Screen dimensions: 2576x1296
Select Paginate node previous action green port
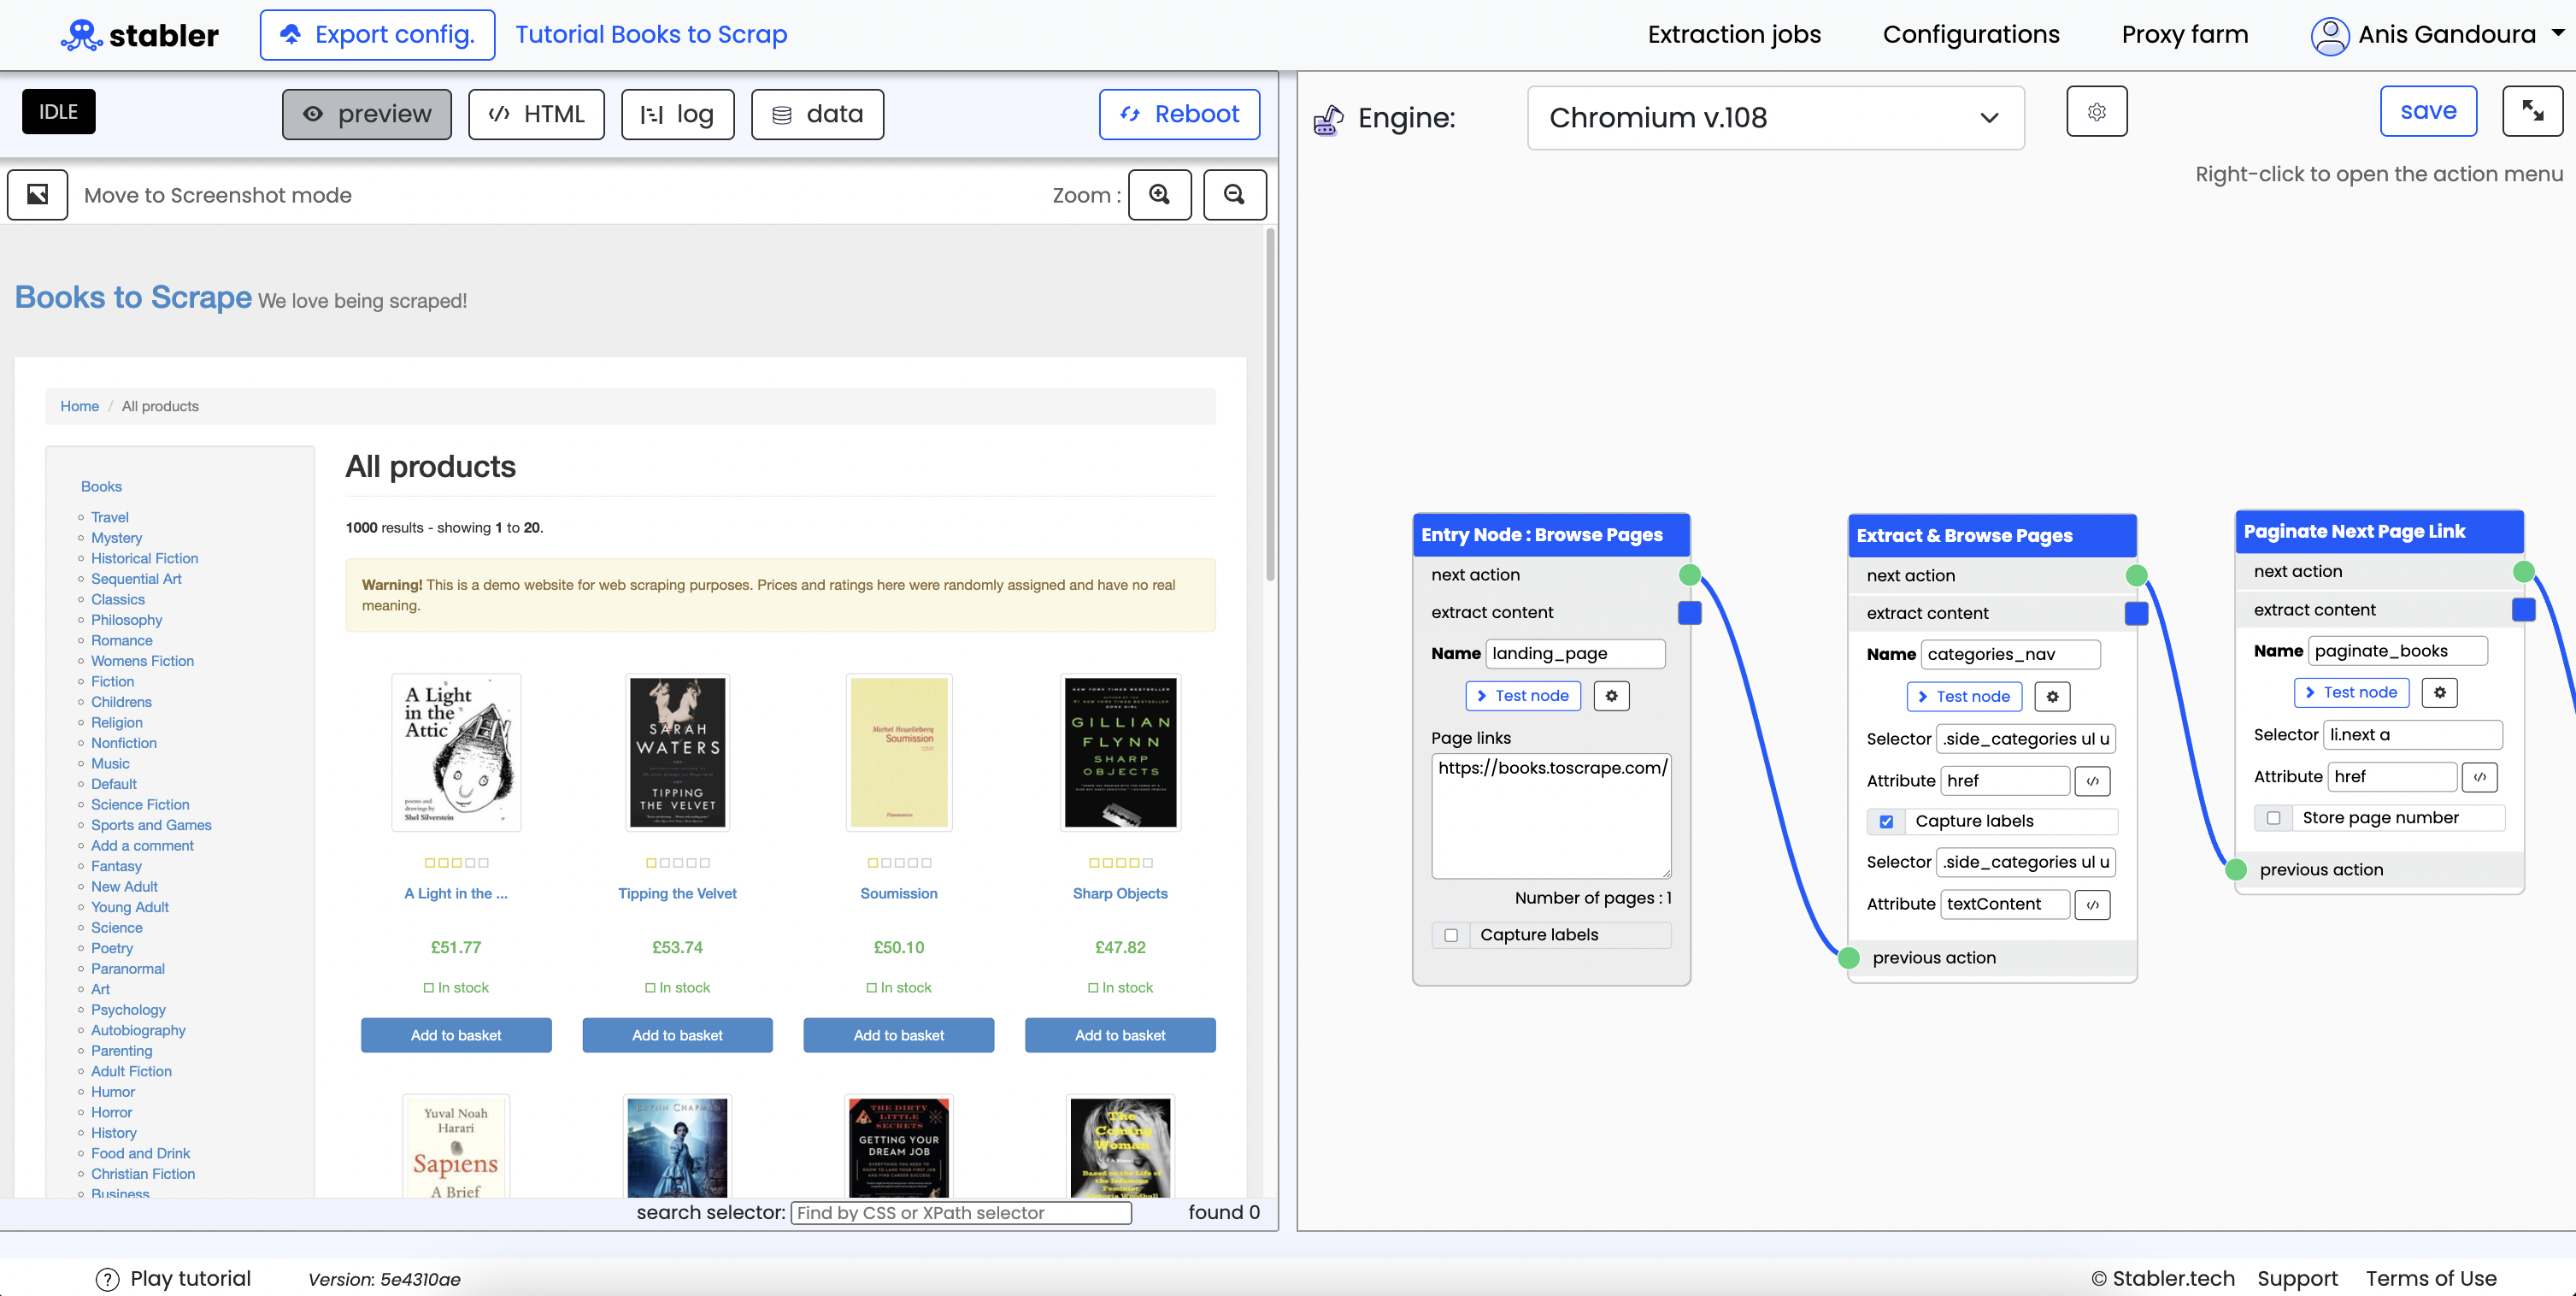(x=2236, y=870)
